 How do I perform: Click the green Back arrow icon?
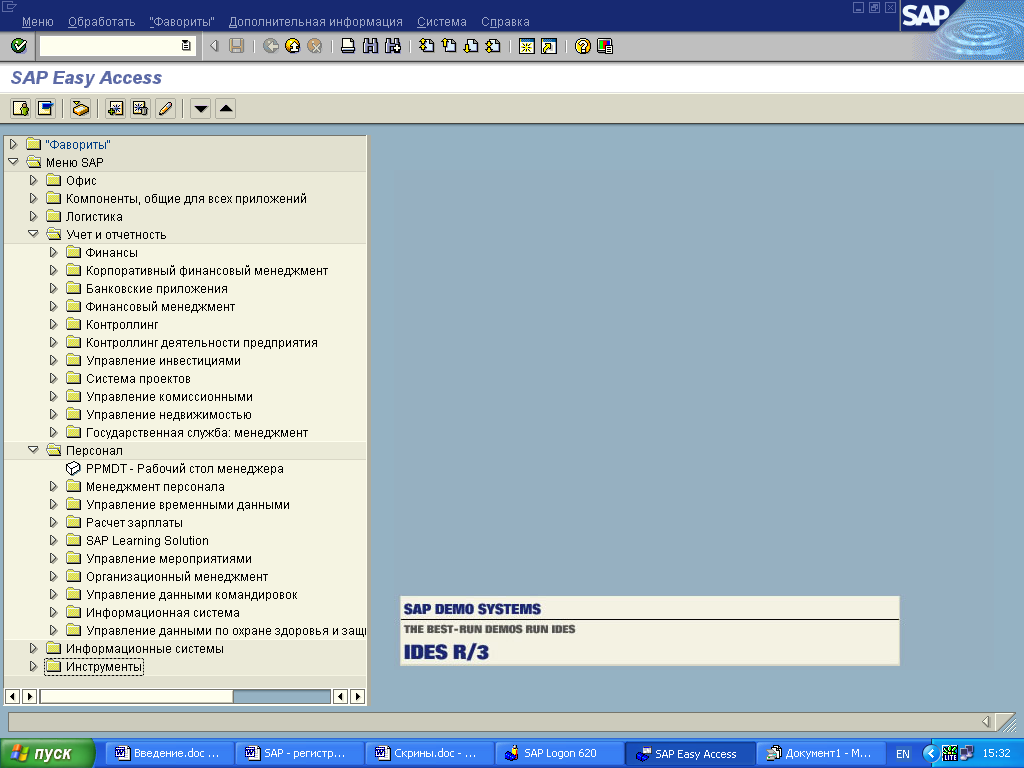pyautogui.click(x=270, y=46)
